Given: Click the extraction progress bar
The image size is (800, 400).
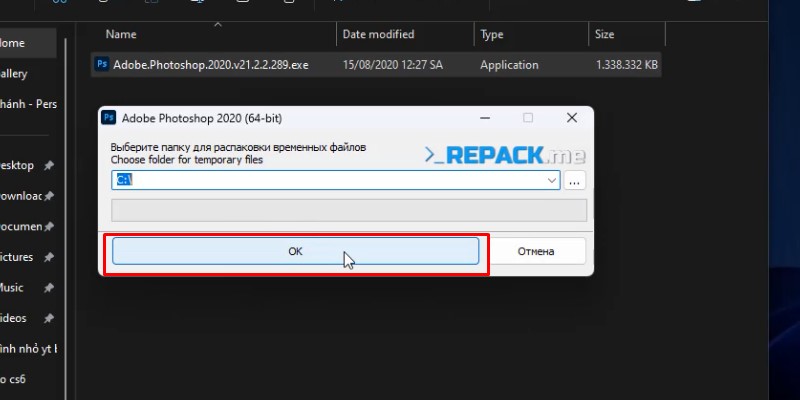Looking at the screenshot, I should coord(348,210).
